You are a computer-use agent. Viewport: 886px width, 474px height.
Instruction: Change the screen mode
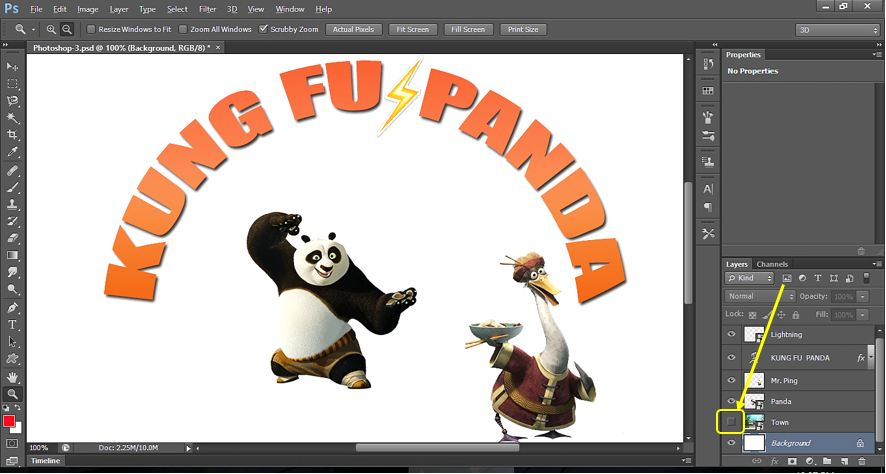pos(12,461)
